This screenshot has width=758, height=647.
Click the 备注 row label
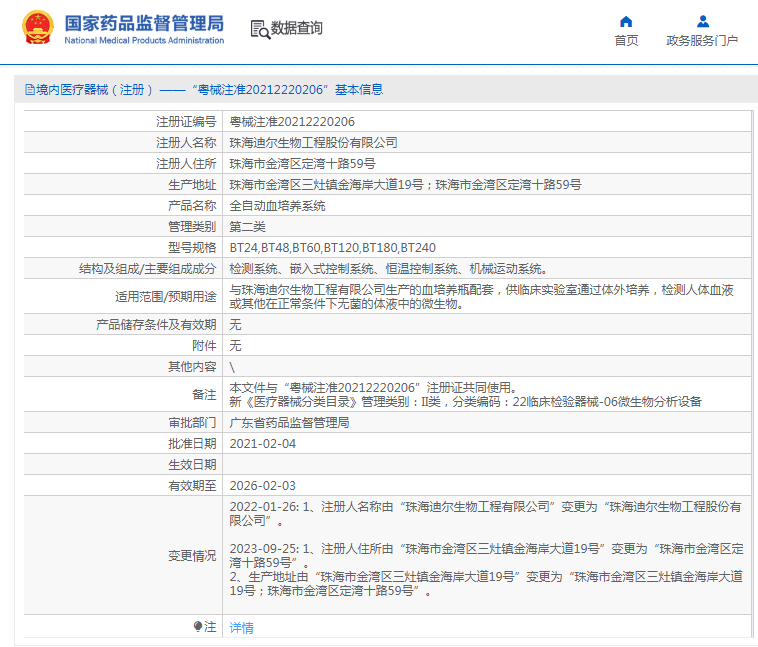click(x=204, y=395)
